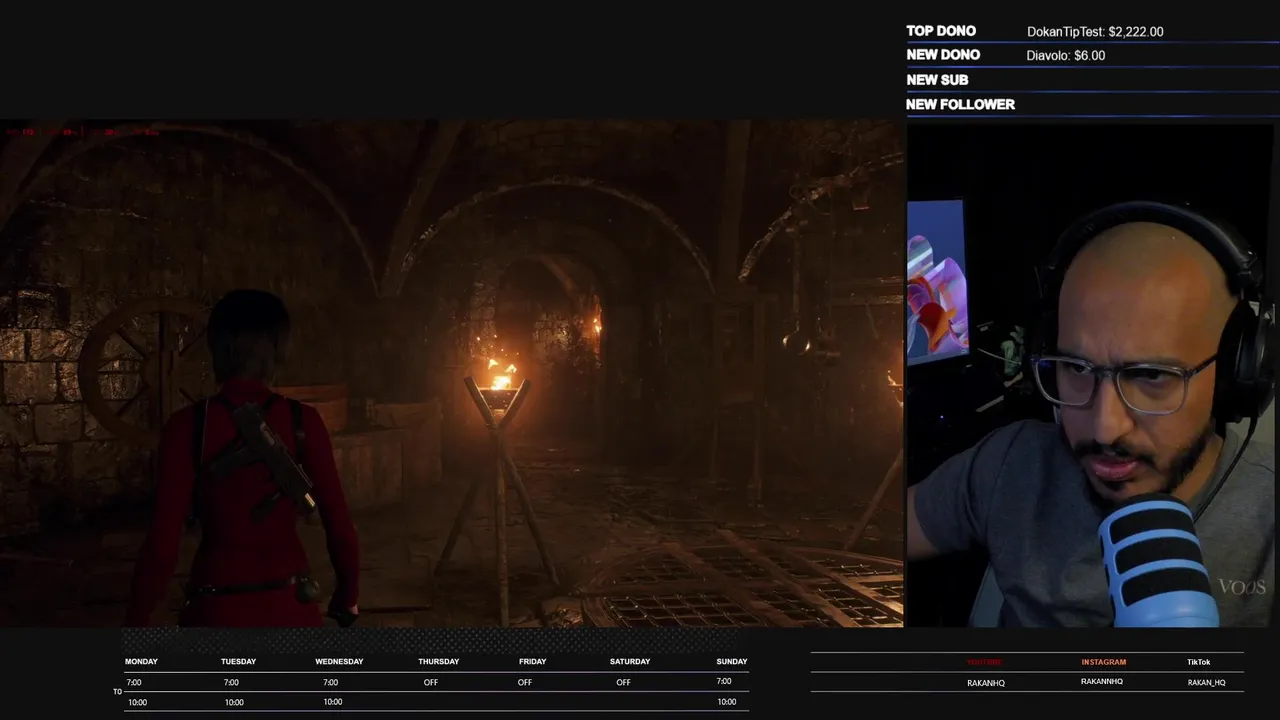Click the TOP DONO label
1280x720 pixels.
pos(941,31)
